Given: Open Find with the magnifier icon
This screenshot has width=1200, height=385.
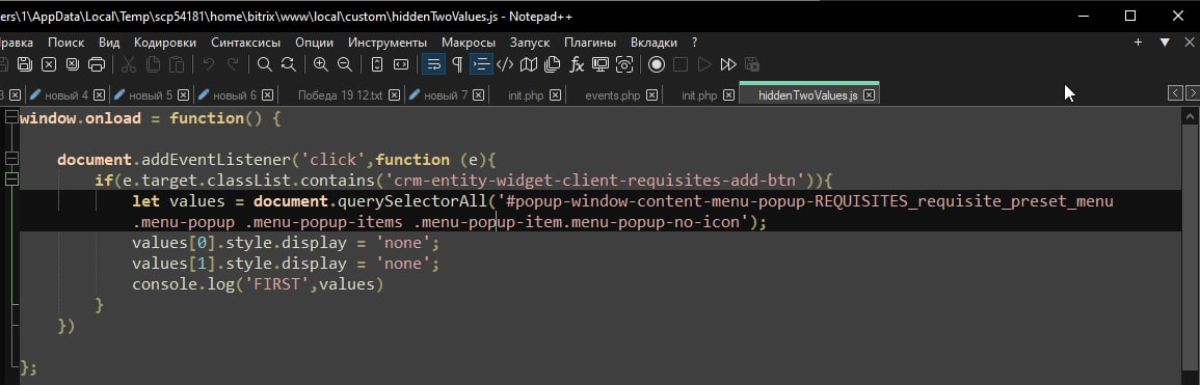Looking at the screenshot, I should (x=265, y=65).
